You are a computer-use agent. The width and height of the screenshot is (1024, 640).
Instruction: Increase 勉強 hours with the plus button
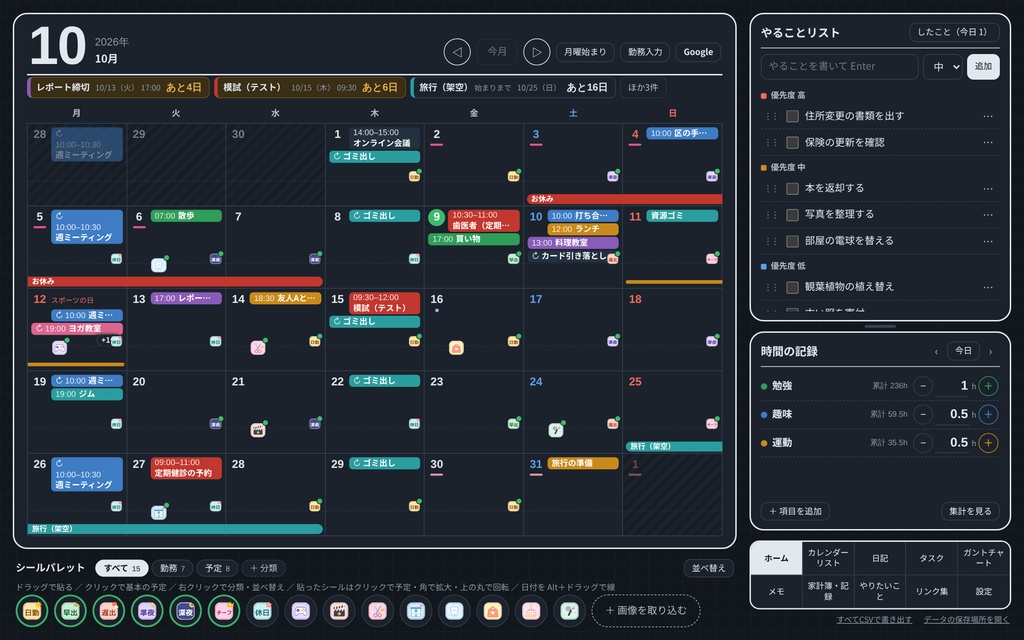(x=988, y=386)
